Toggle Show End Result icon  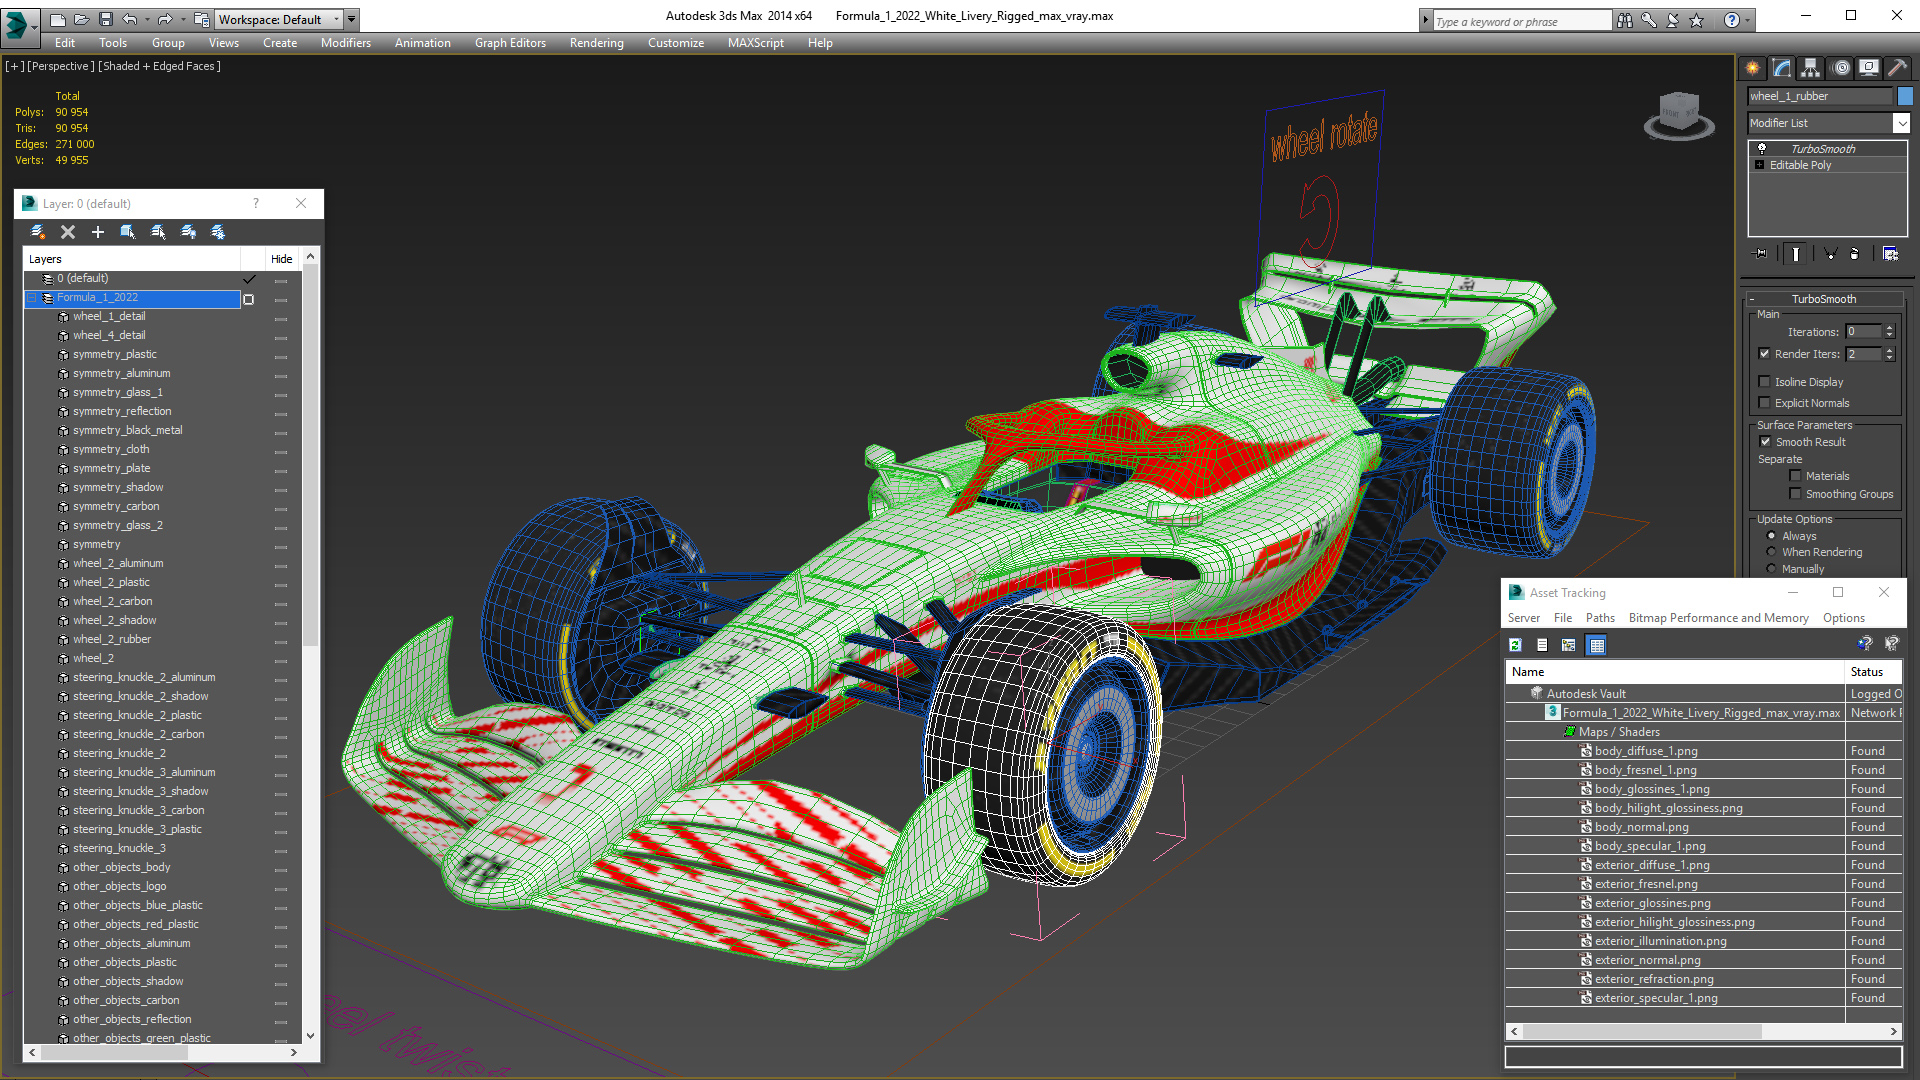tap(1796, 254)
